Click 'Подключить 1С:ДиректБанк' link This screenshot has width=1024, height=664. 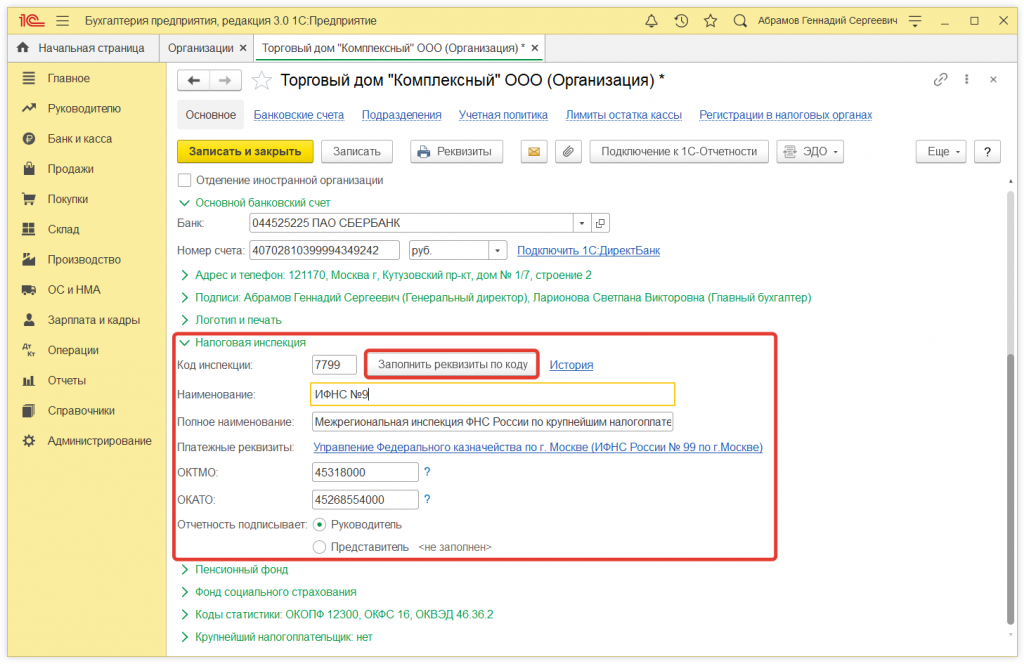pos(588,250)
